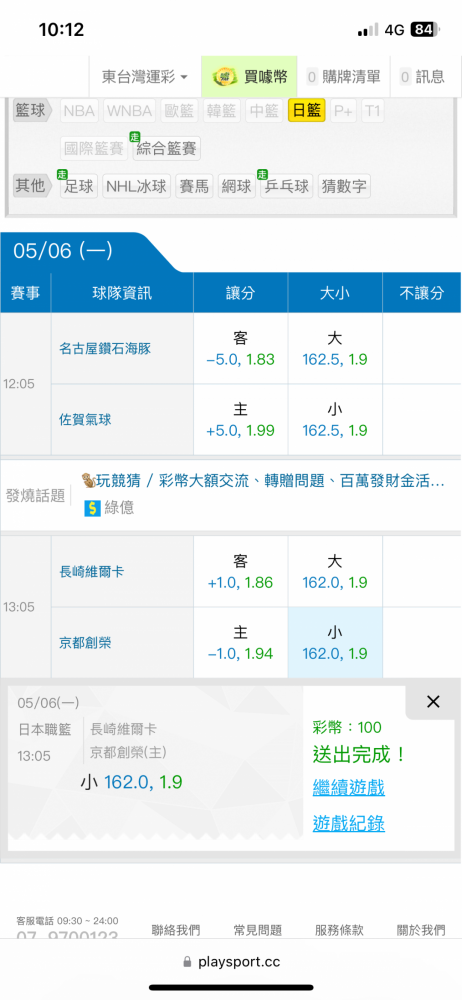Select the 猜數字 game tab
The height and width of the screenshot is (1000, 462).
point(344,186)
